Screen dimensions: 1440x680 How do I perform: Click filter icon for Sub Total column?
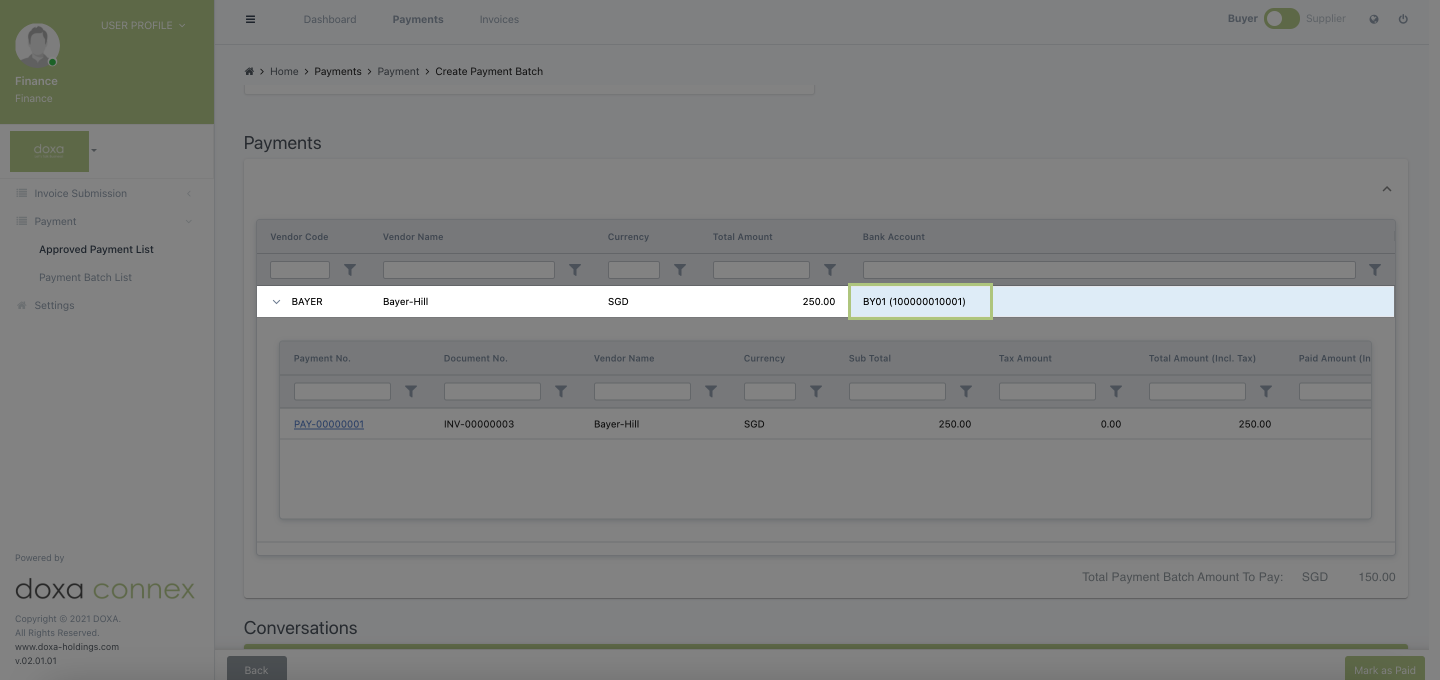click(966, 392)
